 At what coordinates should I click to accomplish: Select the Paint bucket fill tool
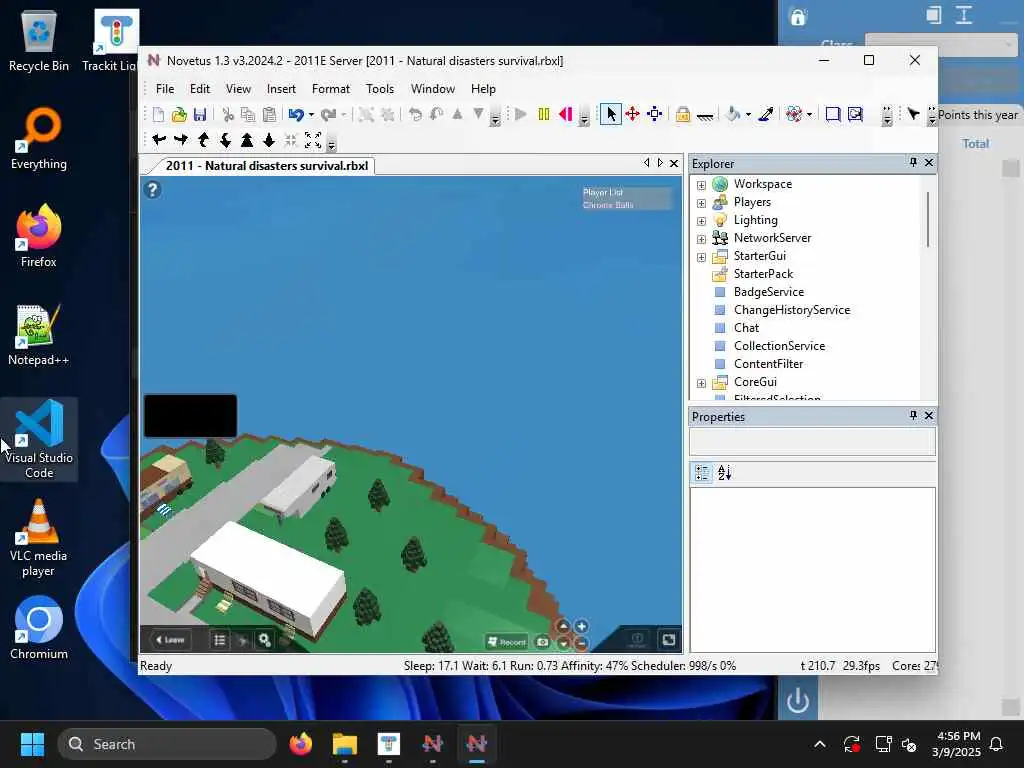click(x=733, y=114)
